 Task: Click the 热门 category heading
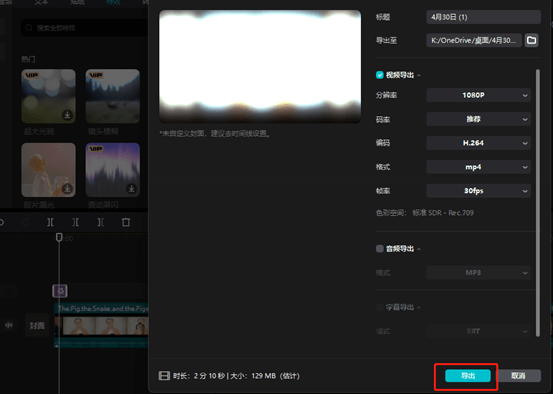28,59
